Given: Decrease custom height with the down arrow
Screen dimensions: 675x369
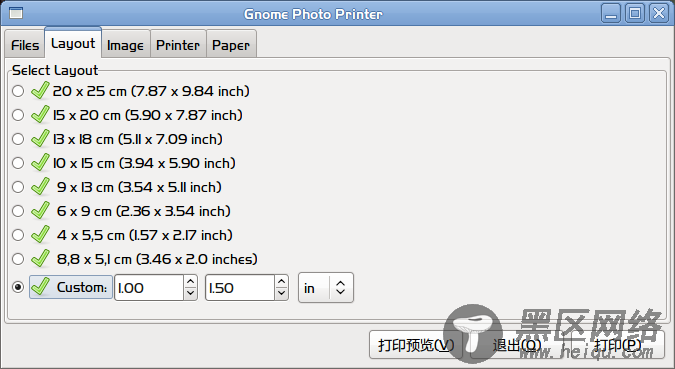Looking at the screenshot, I should [282, 293].
